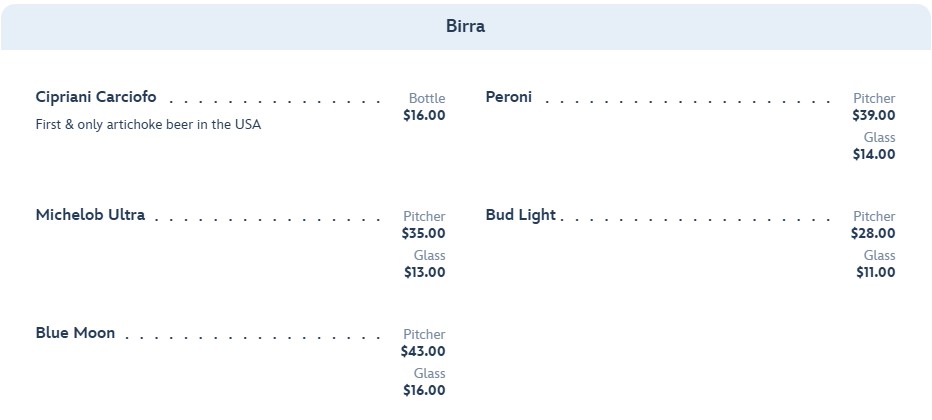The image size is (932, 420).
Task: Choose the Peroni glass price $14.00
Action: coord(874,154)
